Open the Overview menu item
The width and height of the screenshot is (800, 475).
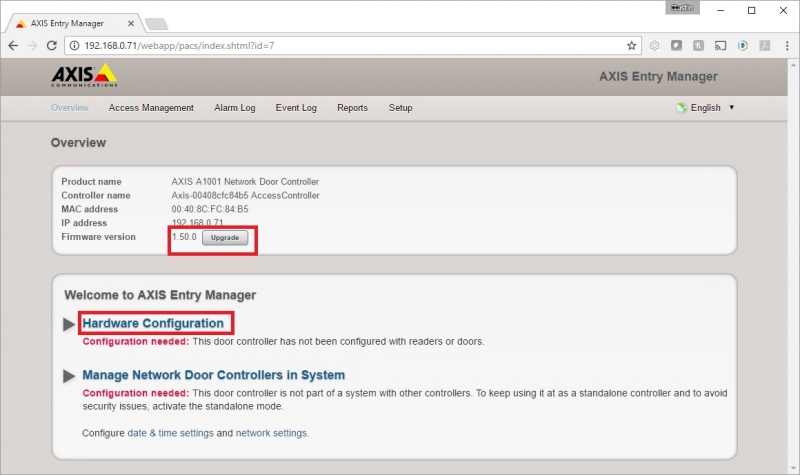point(70,108)
